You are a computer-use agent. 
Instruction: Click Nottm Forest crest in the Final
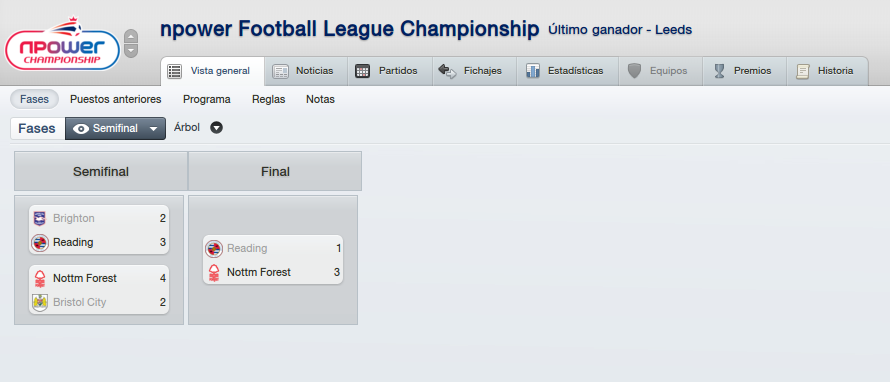click(213, 272)
